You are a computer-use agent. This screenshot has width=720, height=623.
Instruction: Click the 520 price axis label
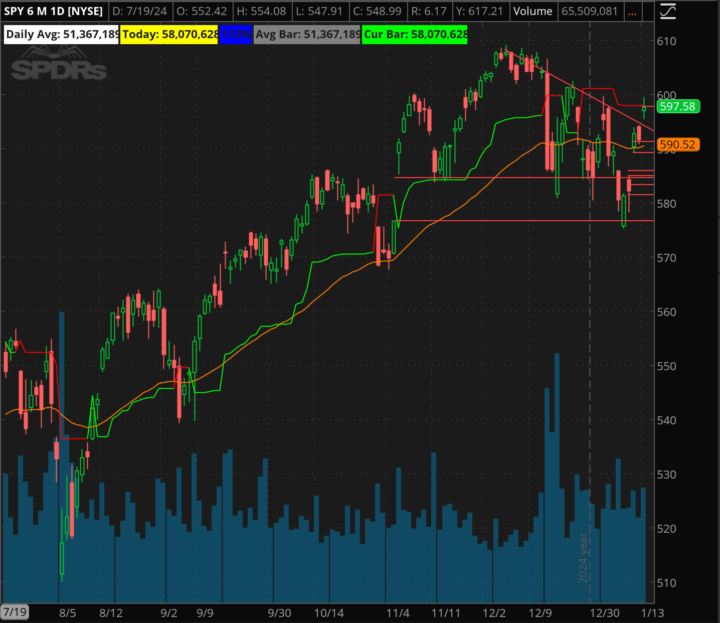pyautogui.click(x=666, y=529)
